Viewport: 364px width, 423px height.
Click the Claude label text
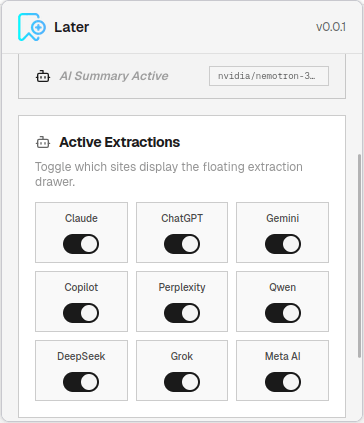coord(81,218)
